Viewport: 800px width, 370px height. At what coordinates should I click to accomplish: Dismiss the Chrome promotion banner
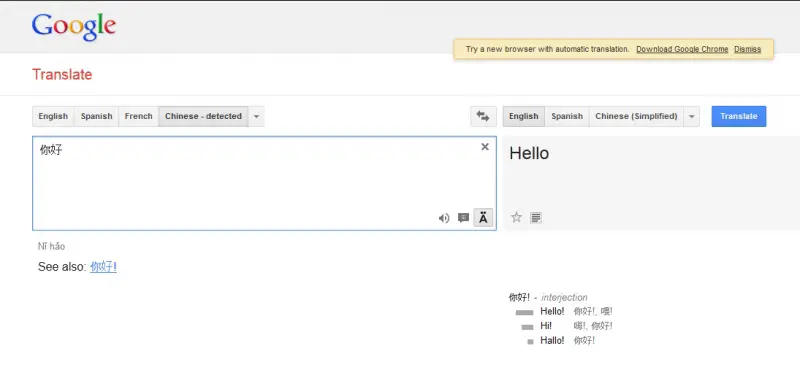click(747, 50)
